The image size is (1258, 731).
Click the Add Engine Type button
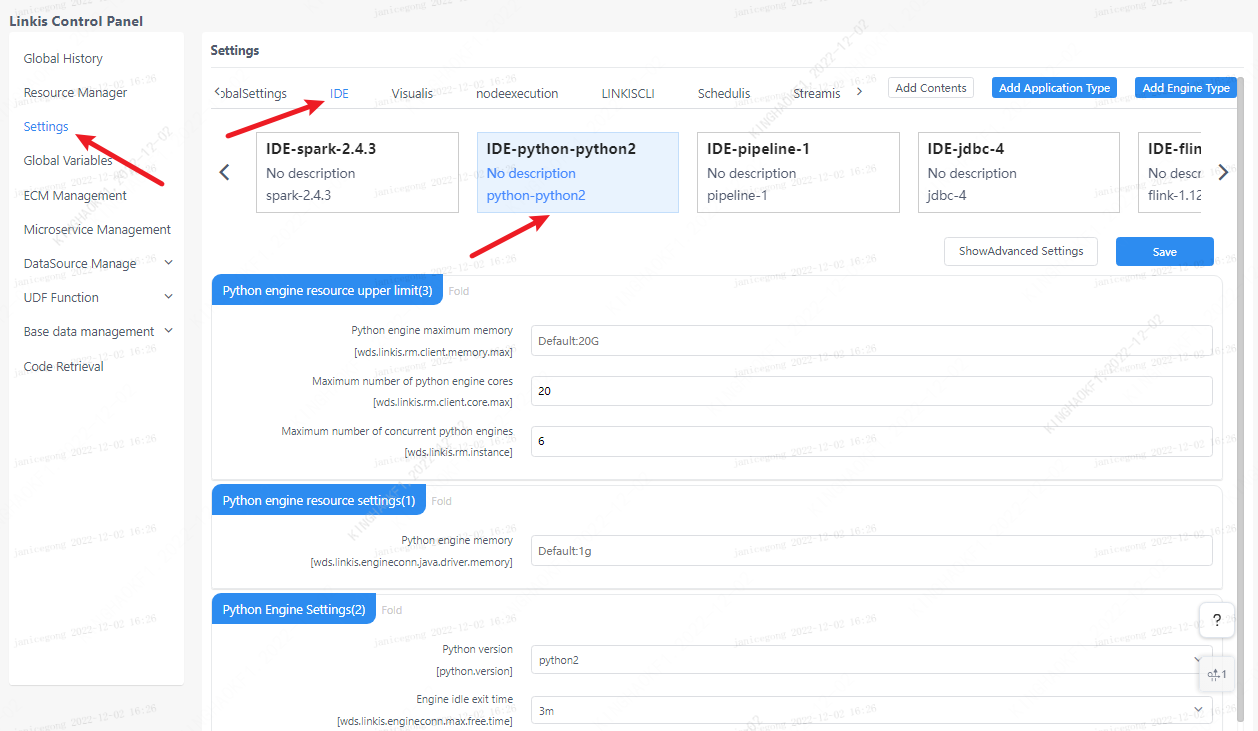(x=1185, y=88)
